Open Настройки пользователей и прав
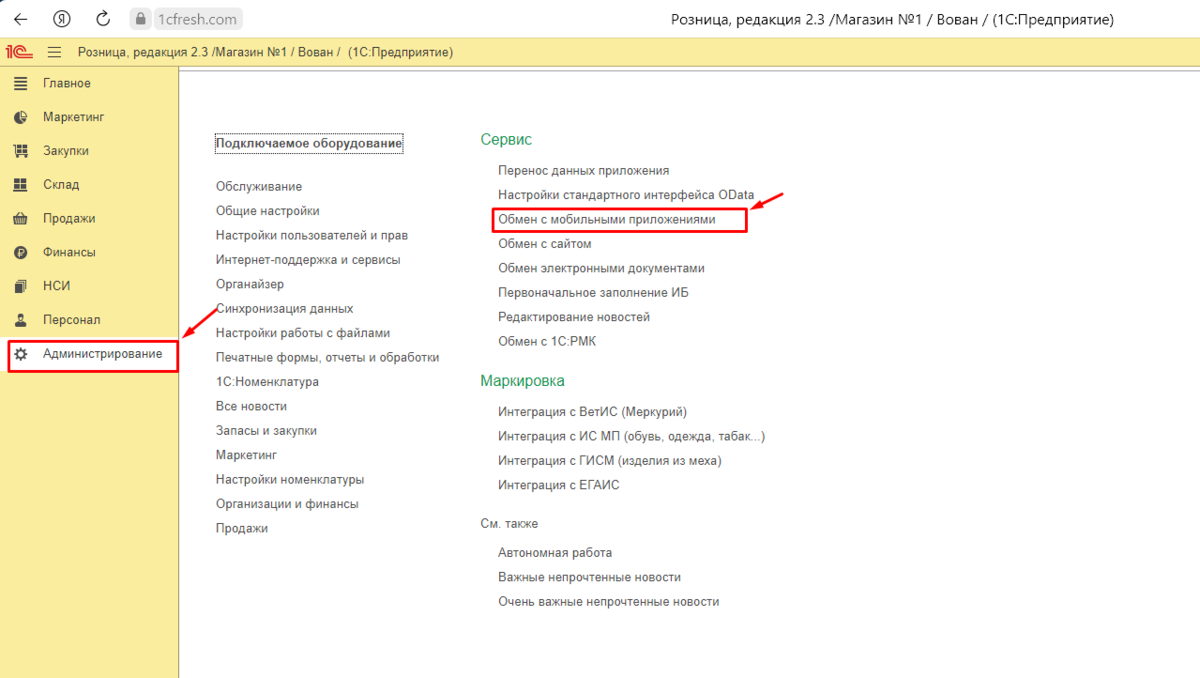 312,235
